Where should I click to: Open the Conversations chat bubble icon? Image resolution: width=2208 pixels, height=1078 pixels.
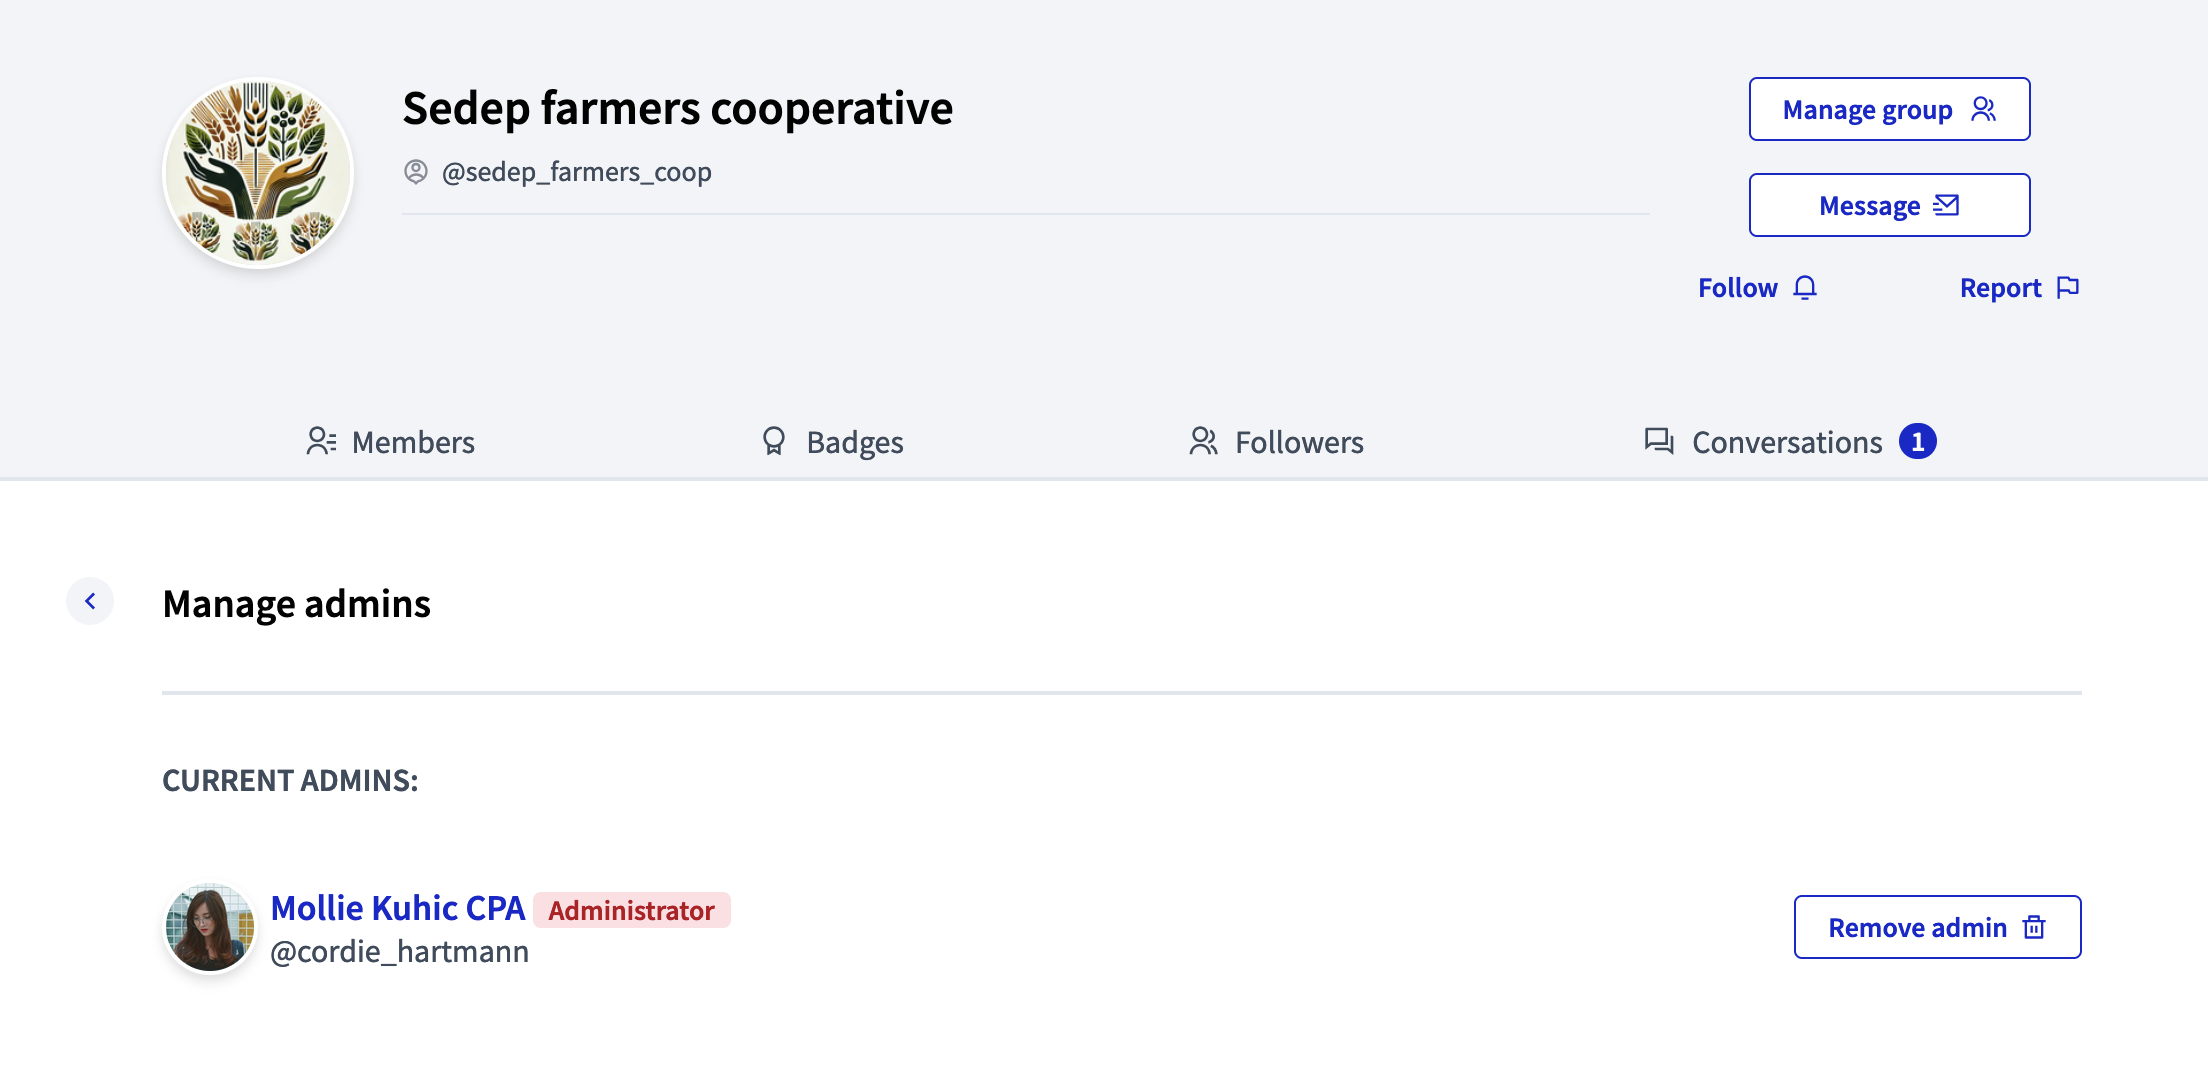point(1658,440)
